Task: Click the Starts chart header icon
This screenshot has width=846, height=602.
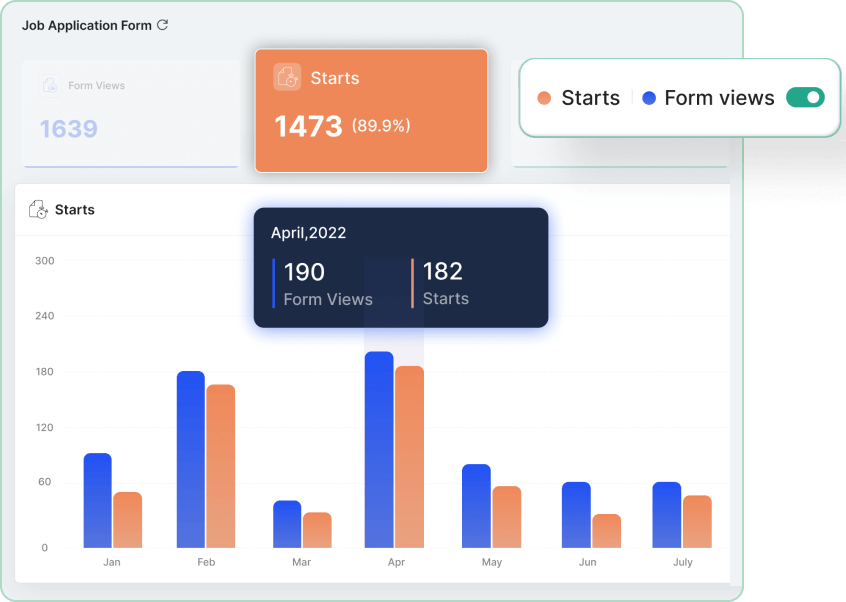Action: (x=38, y=209)
